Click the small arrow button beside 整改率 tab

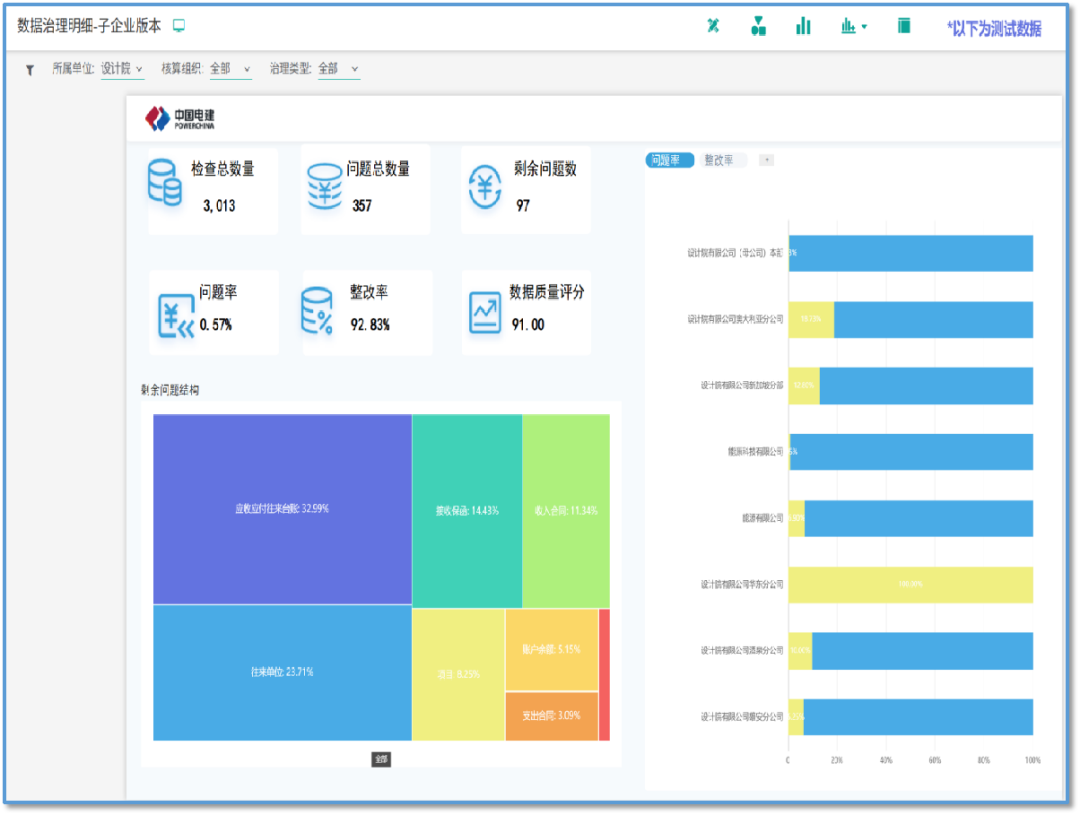(x=767, y=161)
